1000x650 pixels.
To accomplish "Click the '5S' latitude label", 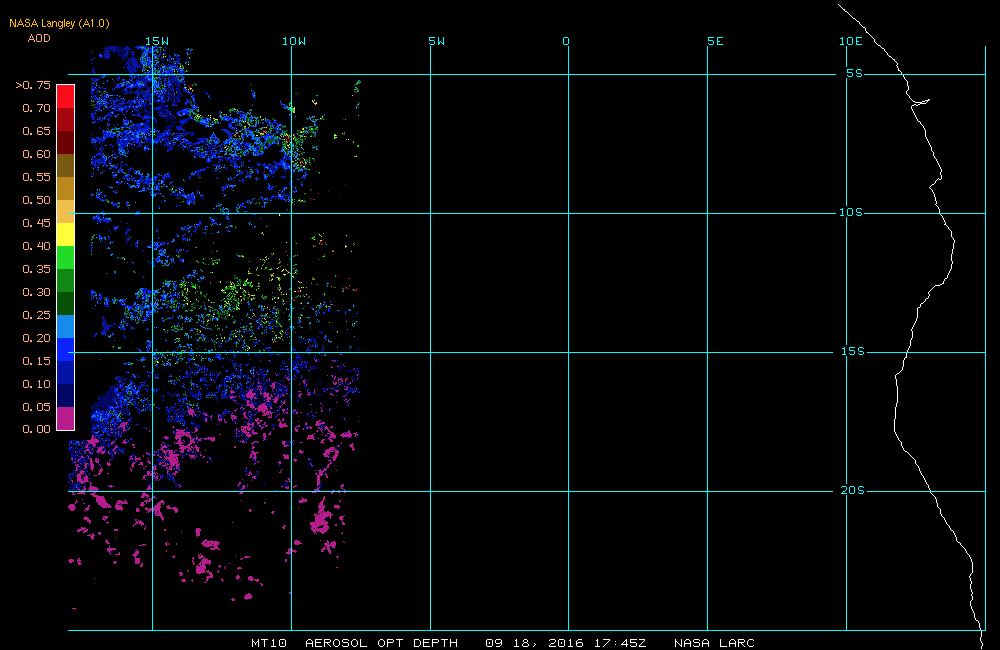I will [x=855, y=73].
